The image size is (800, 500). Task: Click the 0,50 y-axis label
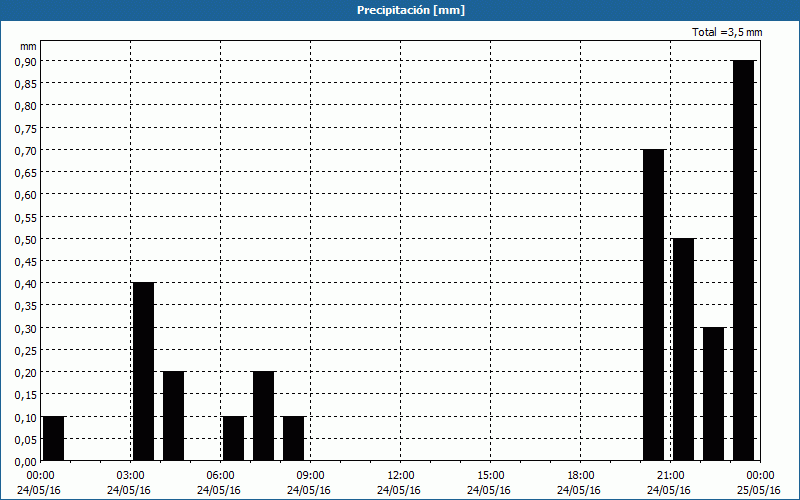click(26, 239)
